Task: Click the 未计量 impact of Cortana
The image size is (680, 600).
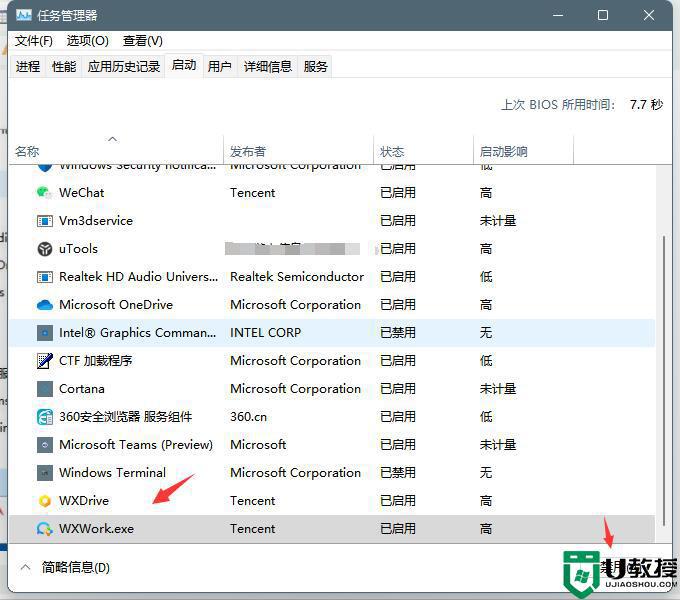Action: (x=498, y=388)
